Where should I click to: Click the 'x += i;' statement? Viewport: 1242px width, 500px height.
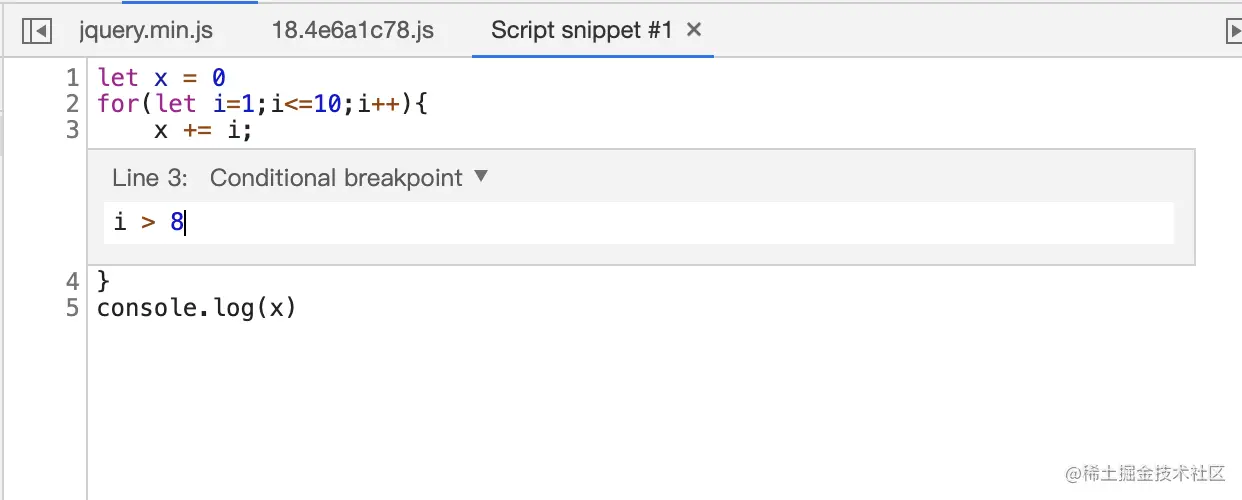[x=203, y=130]
